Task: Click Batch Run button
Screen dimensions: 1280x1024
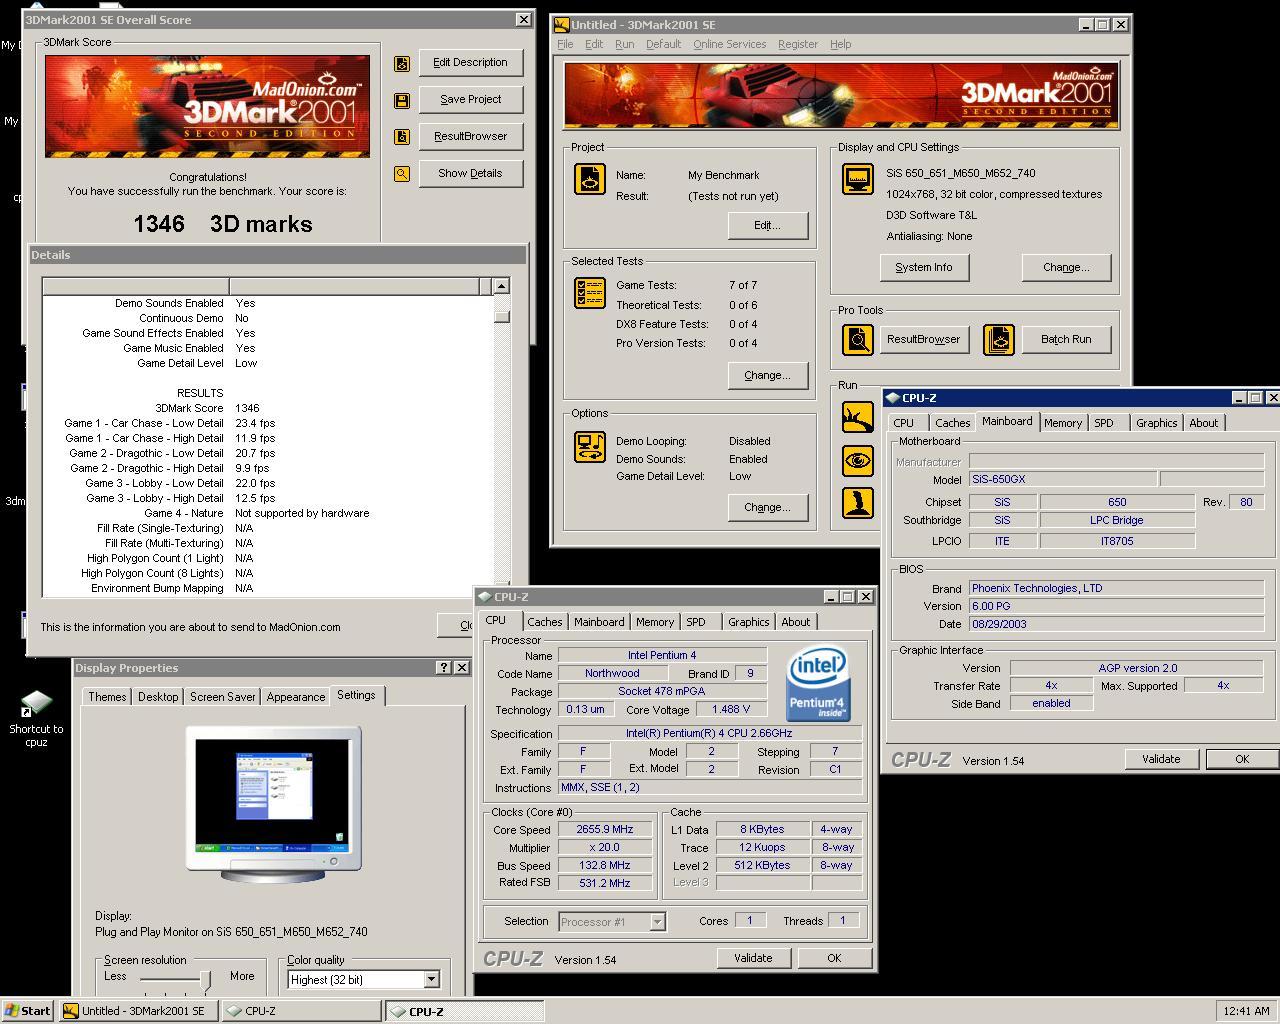Action: pos(1066,340)
